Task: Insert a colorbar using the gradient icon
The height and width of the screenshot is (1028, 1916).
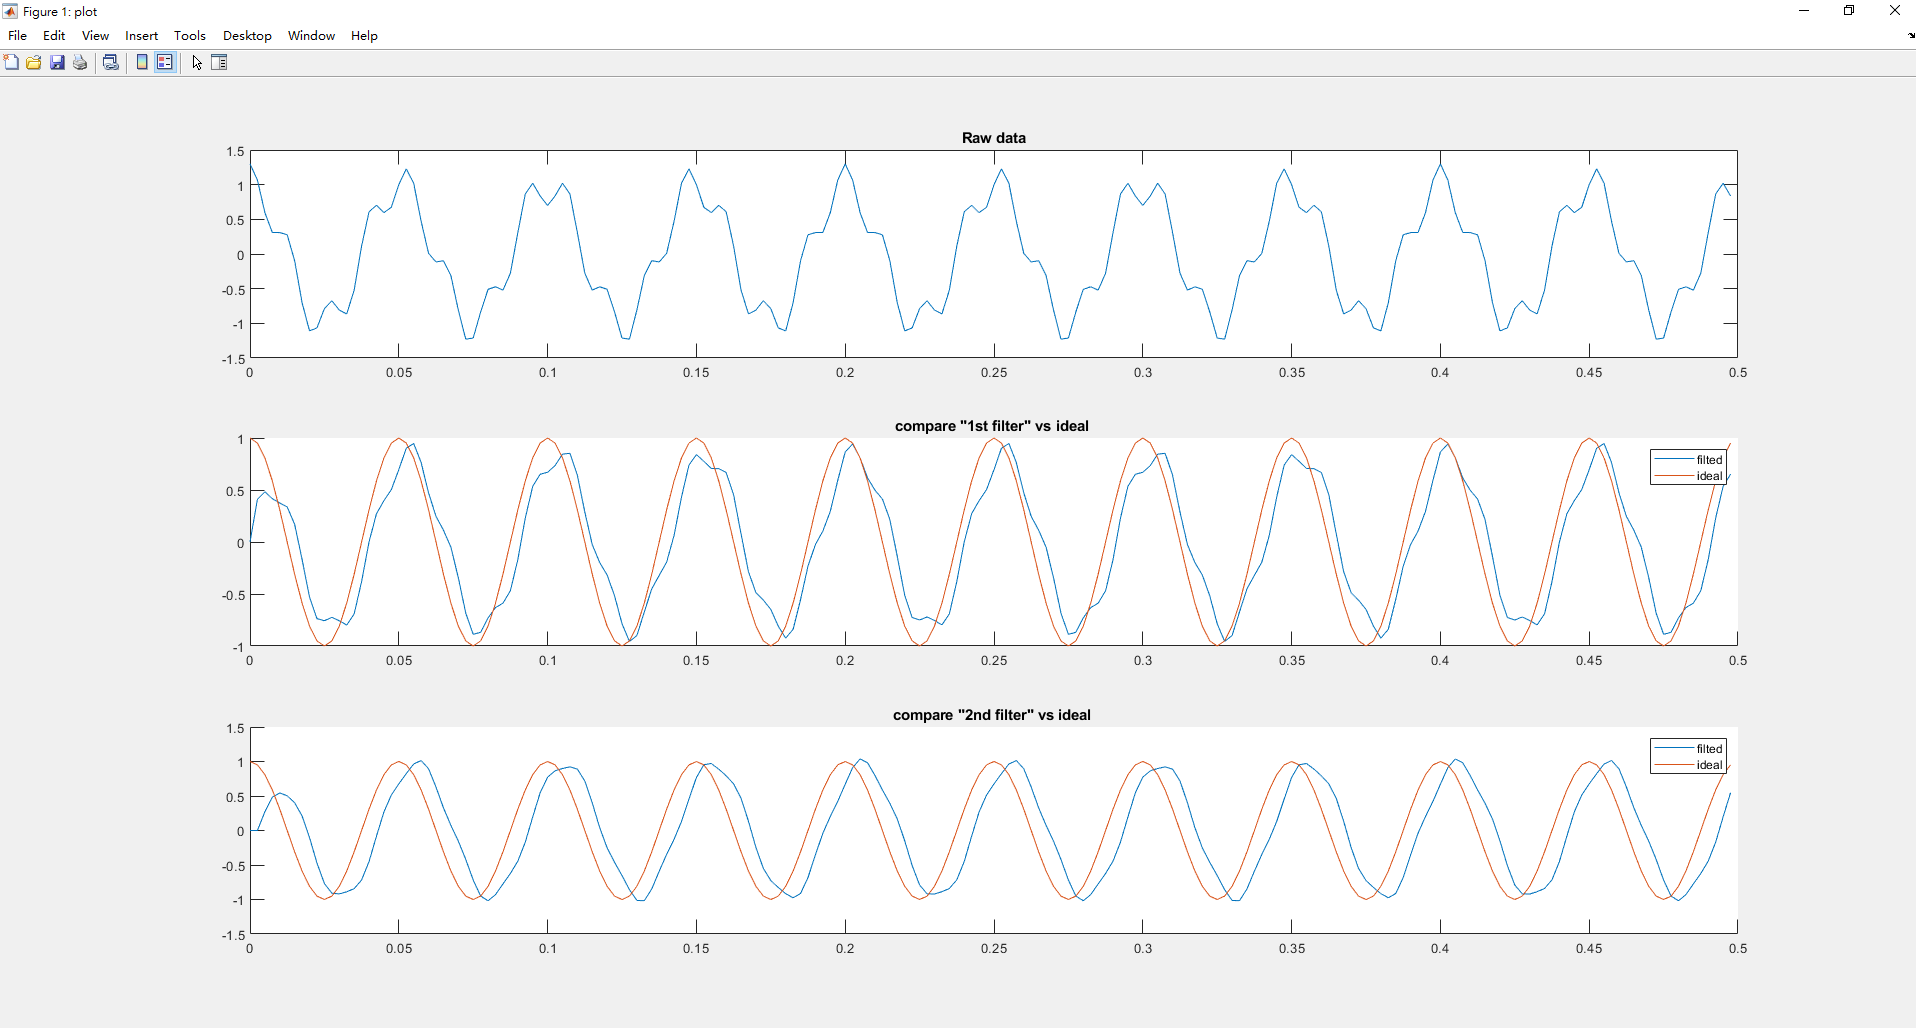Action: pyautogui.click(x=142, y=62)
